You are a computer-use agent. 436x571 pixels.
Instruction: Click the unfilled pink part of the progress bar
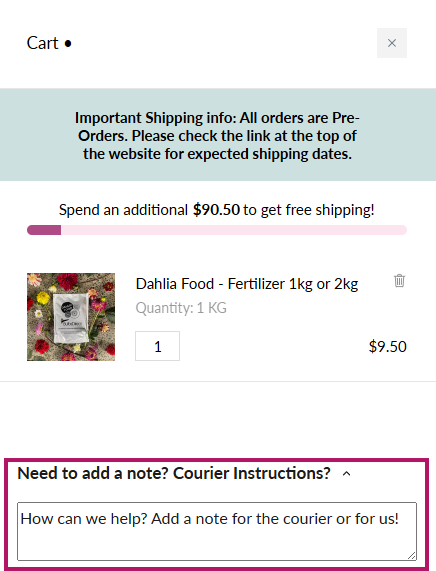pyautogui.click(x=234, y=230)
